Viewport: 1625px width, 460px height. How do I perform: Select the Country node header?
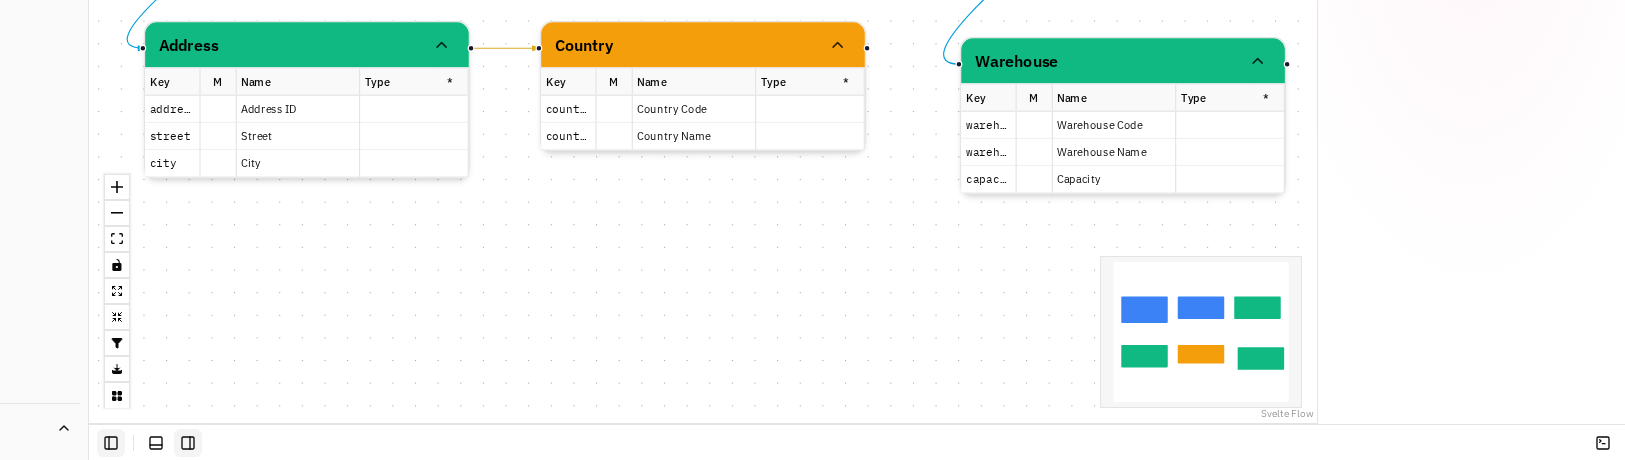coord(703,45)
